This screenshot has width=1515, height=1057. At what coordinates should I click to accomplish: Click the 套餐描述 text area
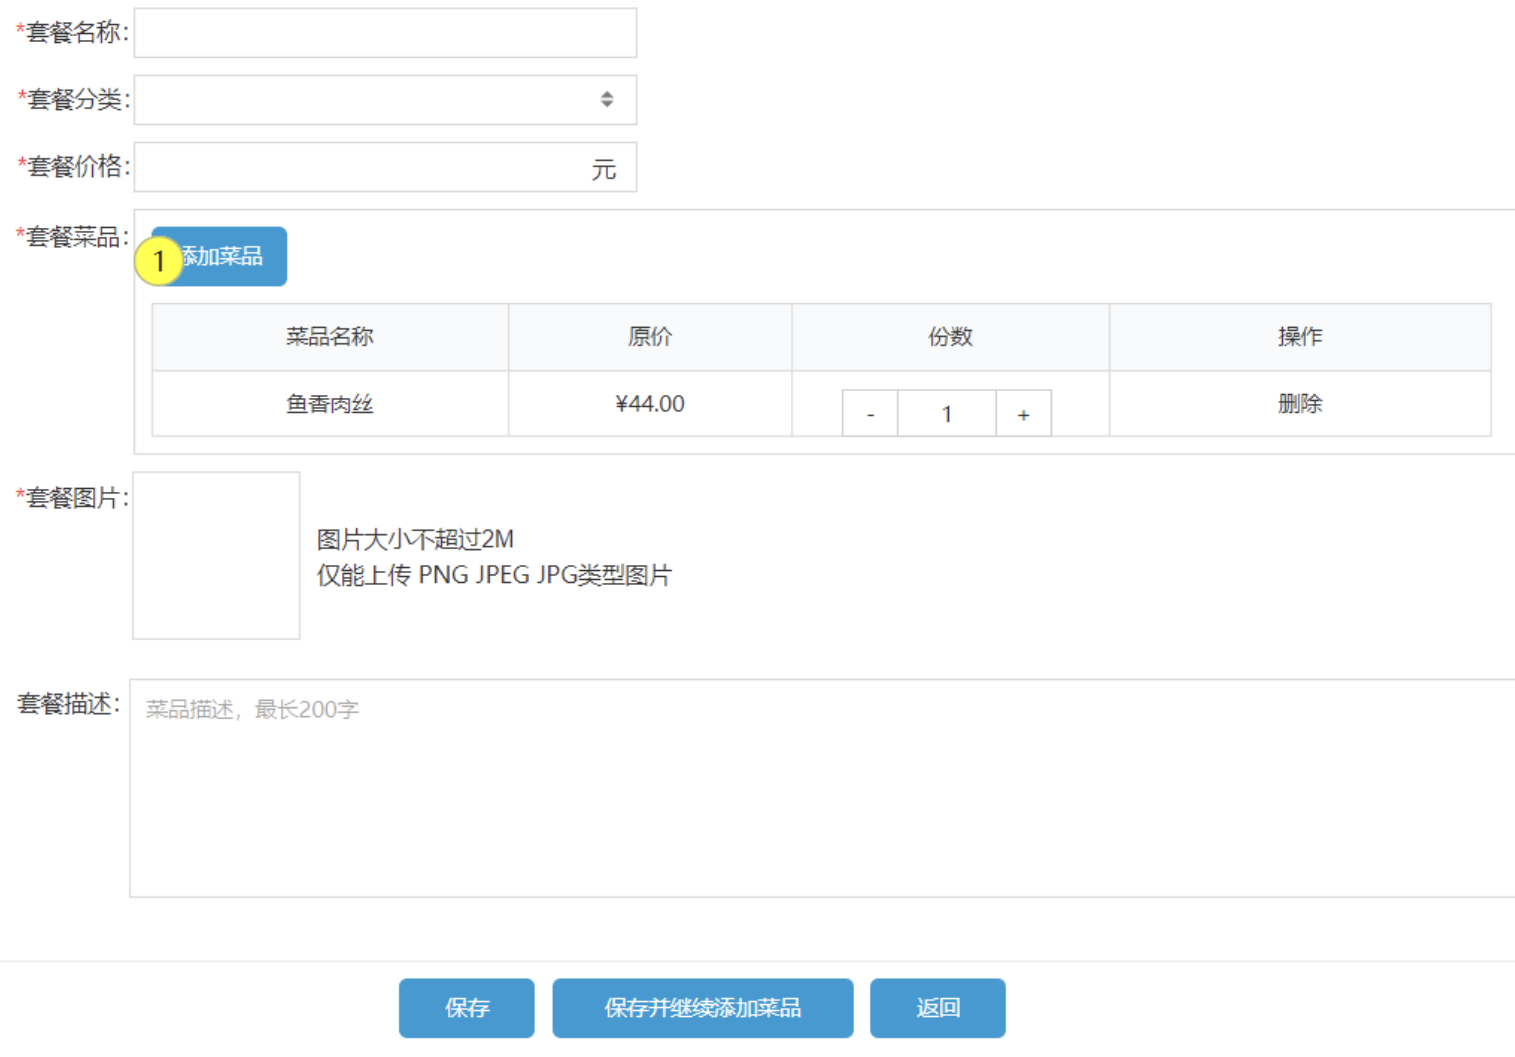[822, 788]
